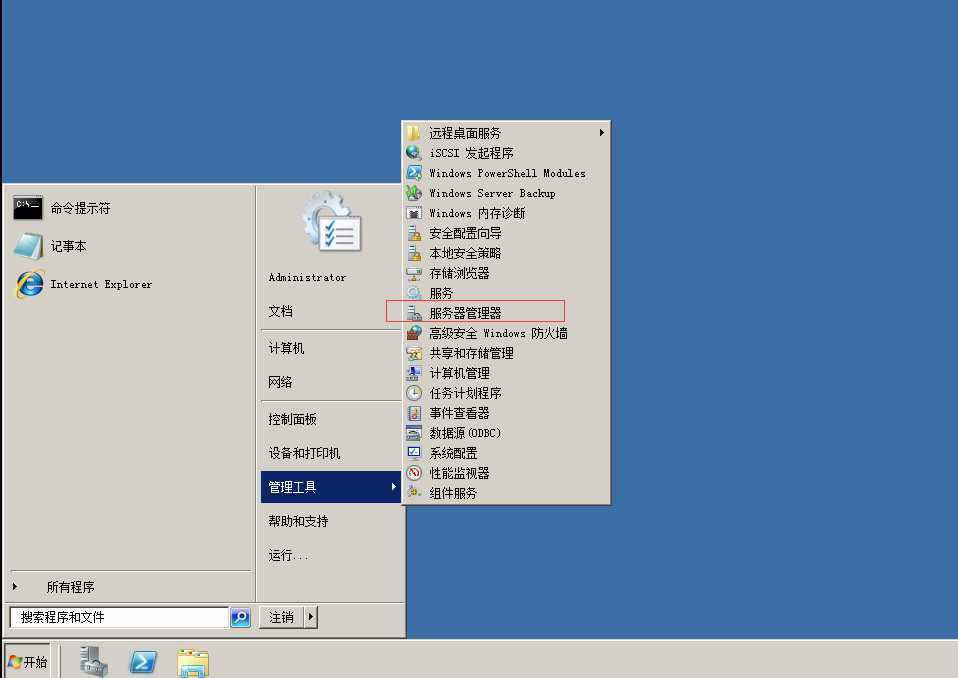Select the 事件查看器 text entry
The width and height of the screenshot is (958, 678).
[x=459, y=413]
